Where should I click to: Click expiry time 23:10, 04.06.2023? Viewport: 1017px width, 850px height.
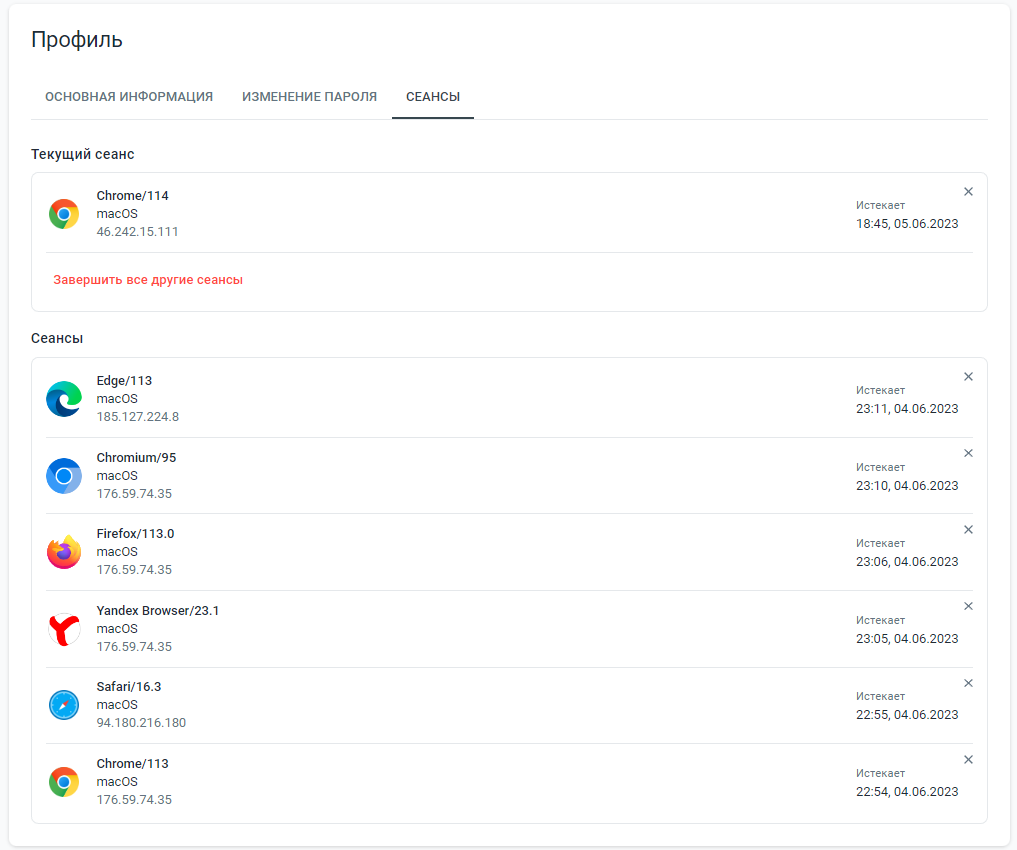[x=907, y=486]
